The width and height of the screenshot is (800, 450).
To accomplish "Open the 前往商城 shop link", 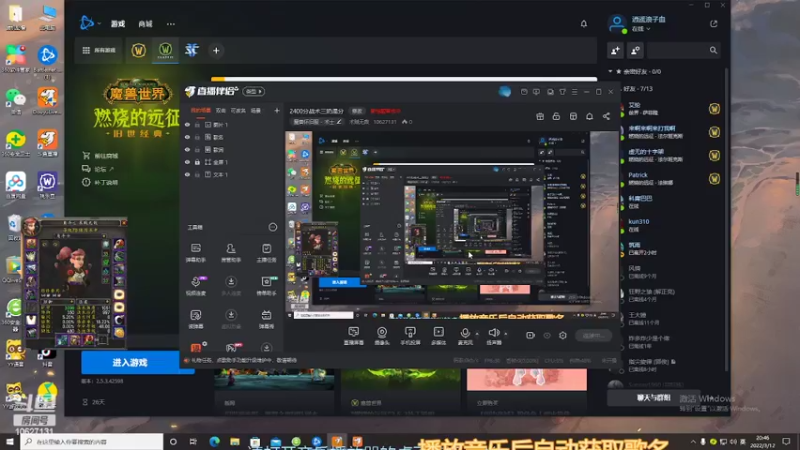I will pos(101,156).
